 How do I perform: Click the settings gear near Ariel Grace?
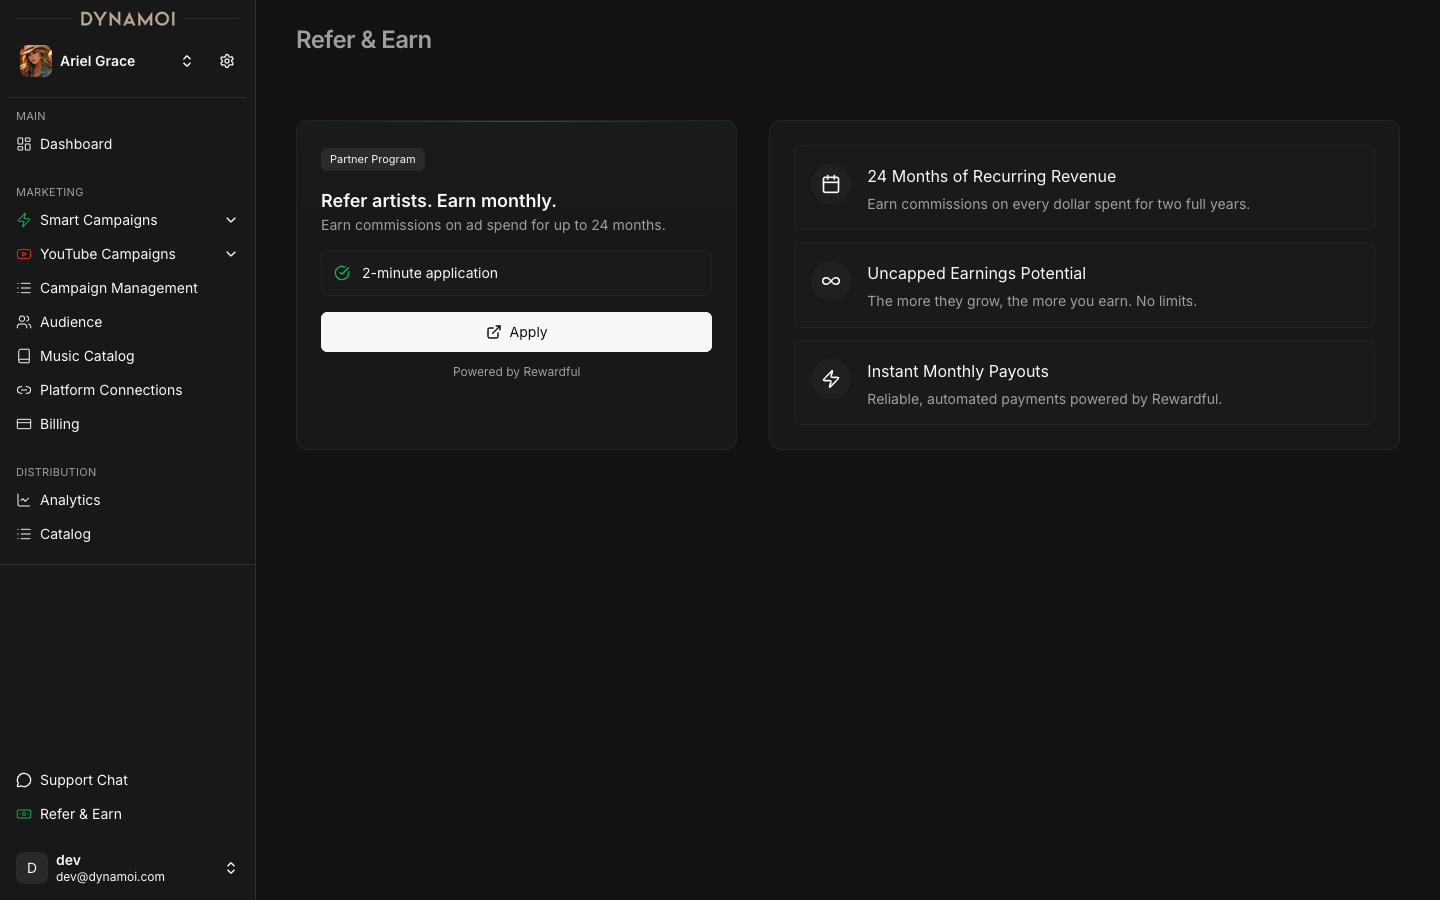point(227,61)
